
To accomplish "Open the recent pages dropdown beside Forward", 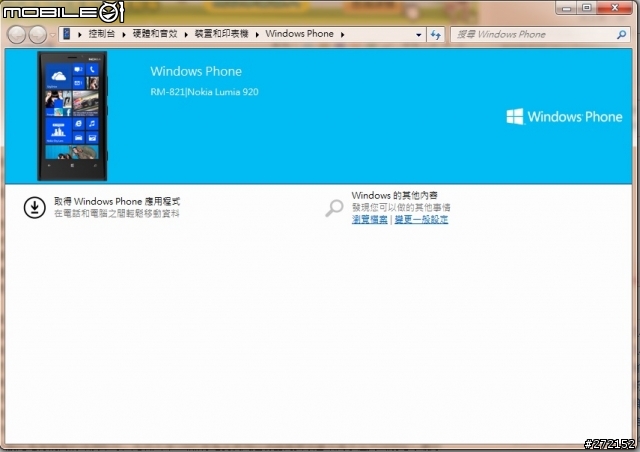I will [53, 35].
